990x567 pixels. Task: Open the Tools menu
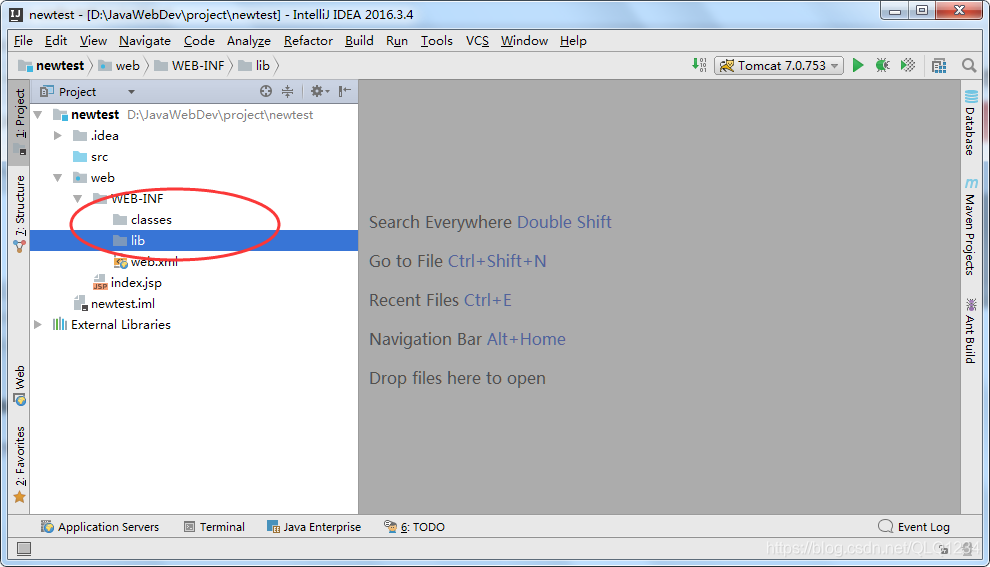[437, 40]
